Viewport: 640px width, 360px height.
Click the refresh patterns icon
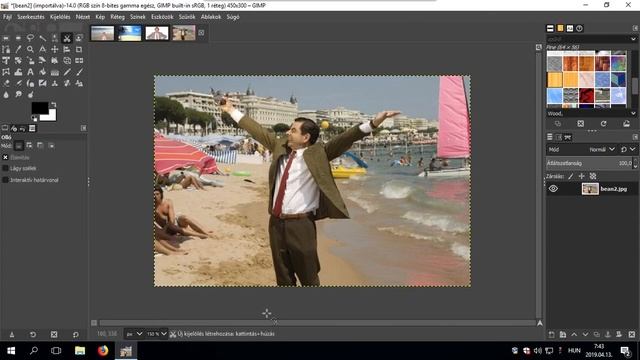(x=603, y=124)
